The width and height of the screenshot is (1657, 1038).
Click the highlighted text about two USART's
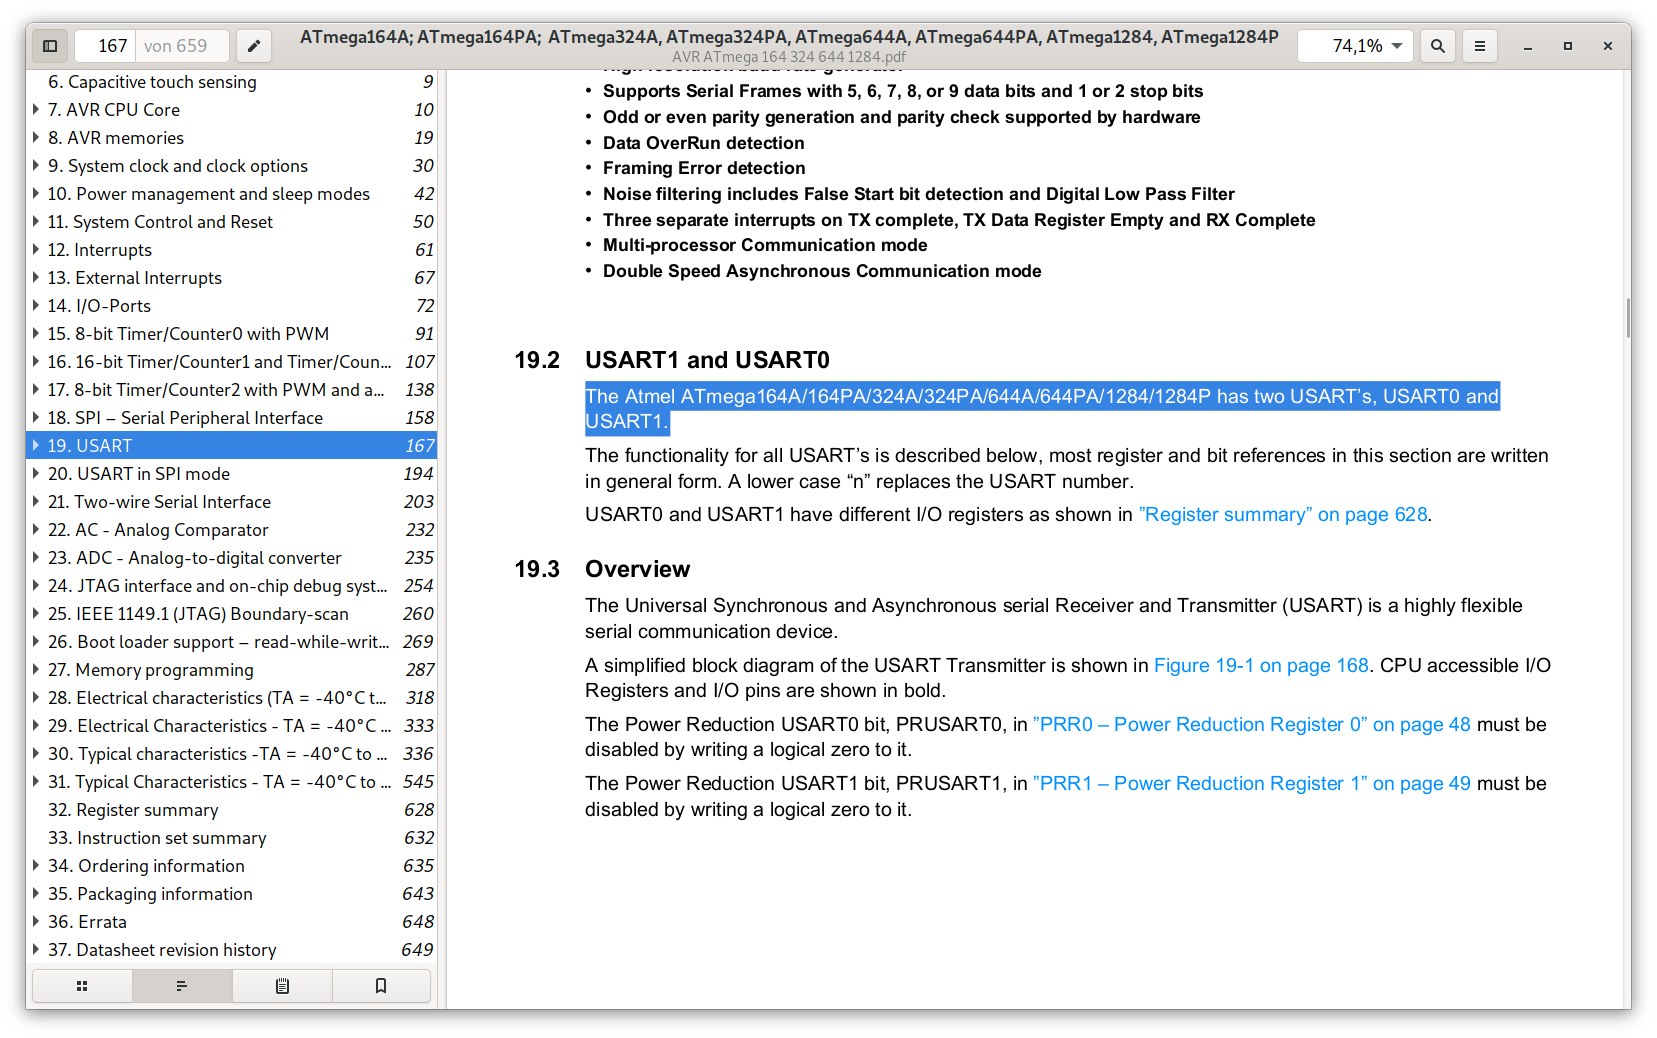click(1042, 409)
